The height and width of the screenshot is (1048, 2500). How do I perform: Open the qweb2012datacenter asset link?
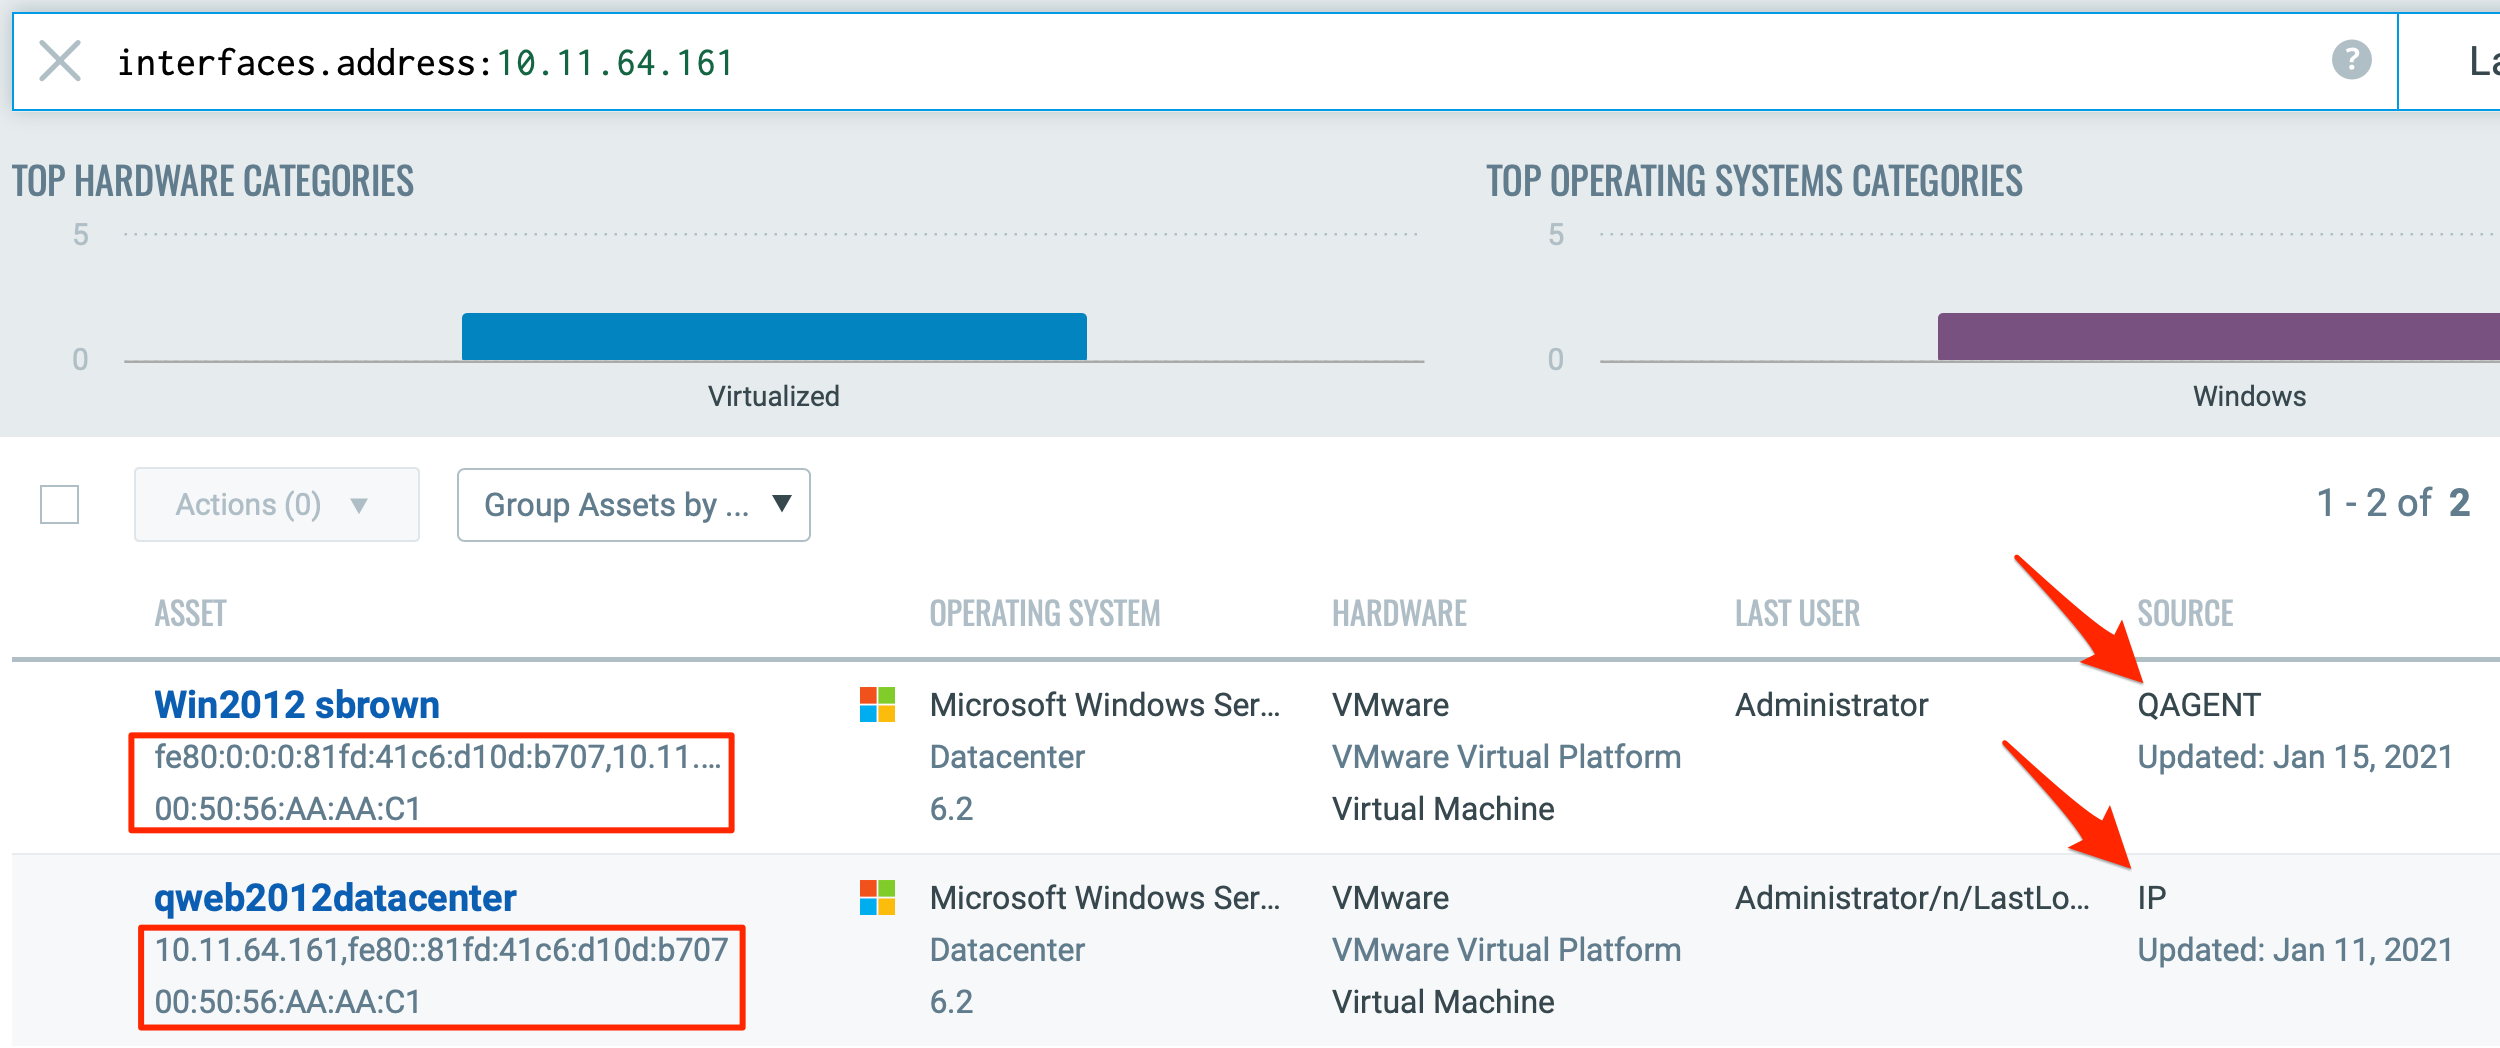(335, 898)
